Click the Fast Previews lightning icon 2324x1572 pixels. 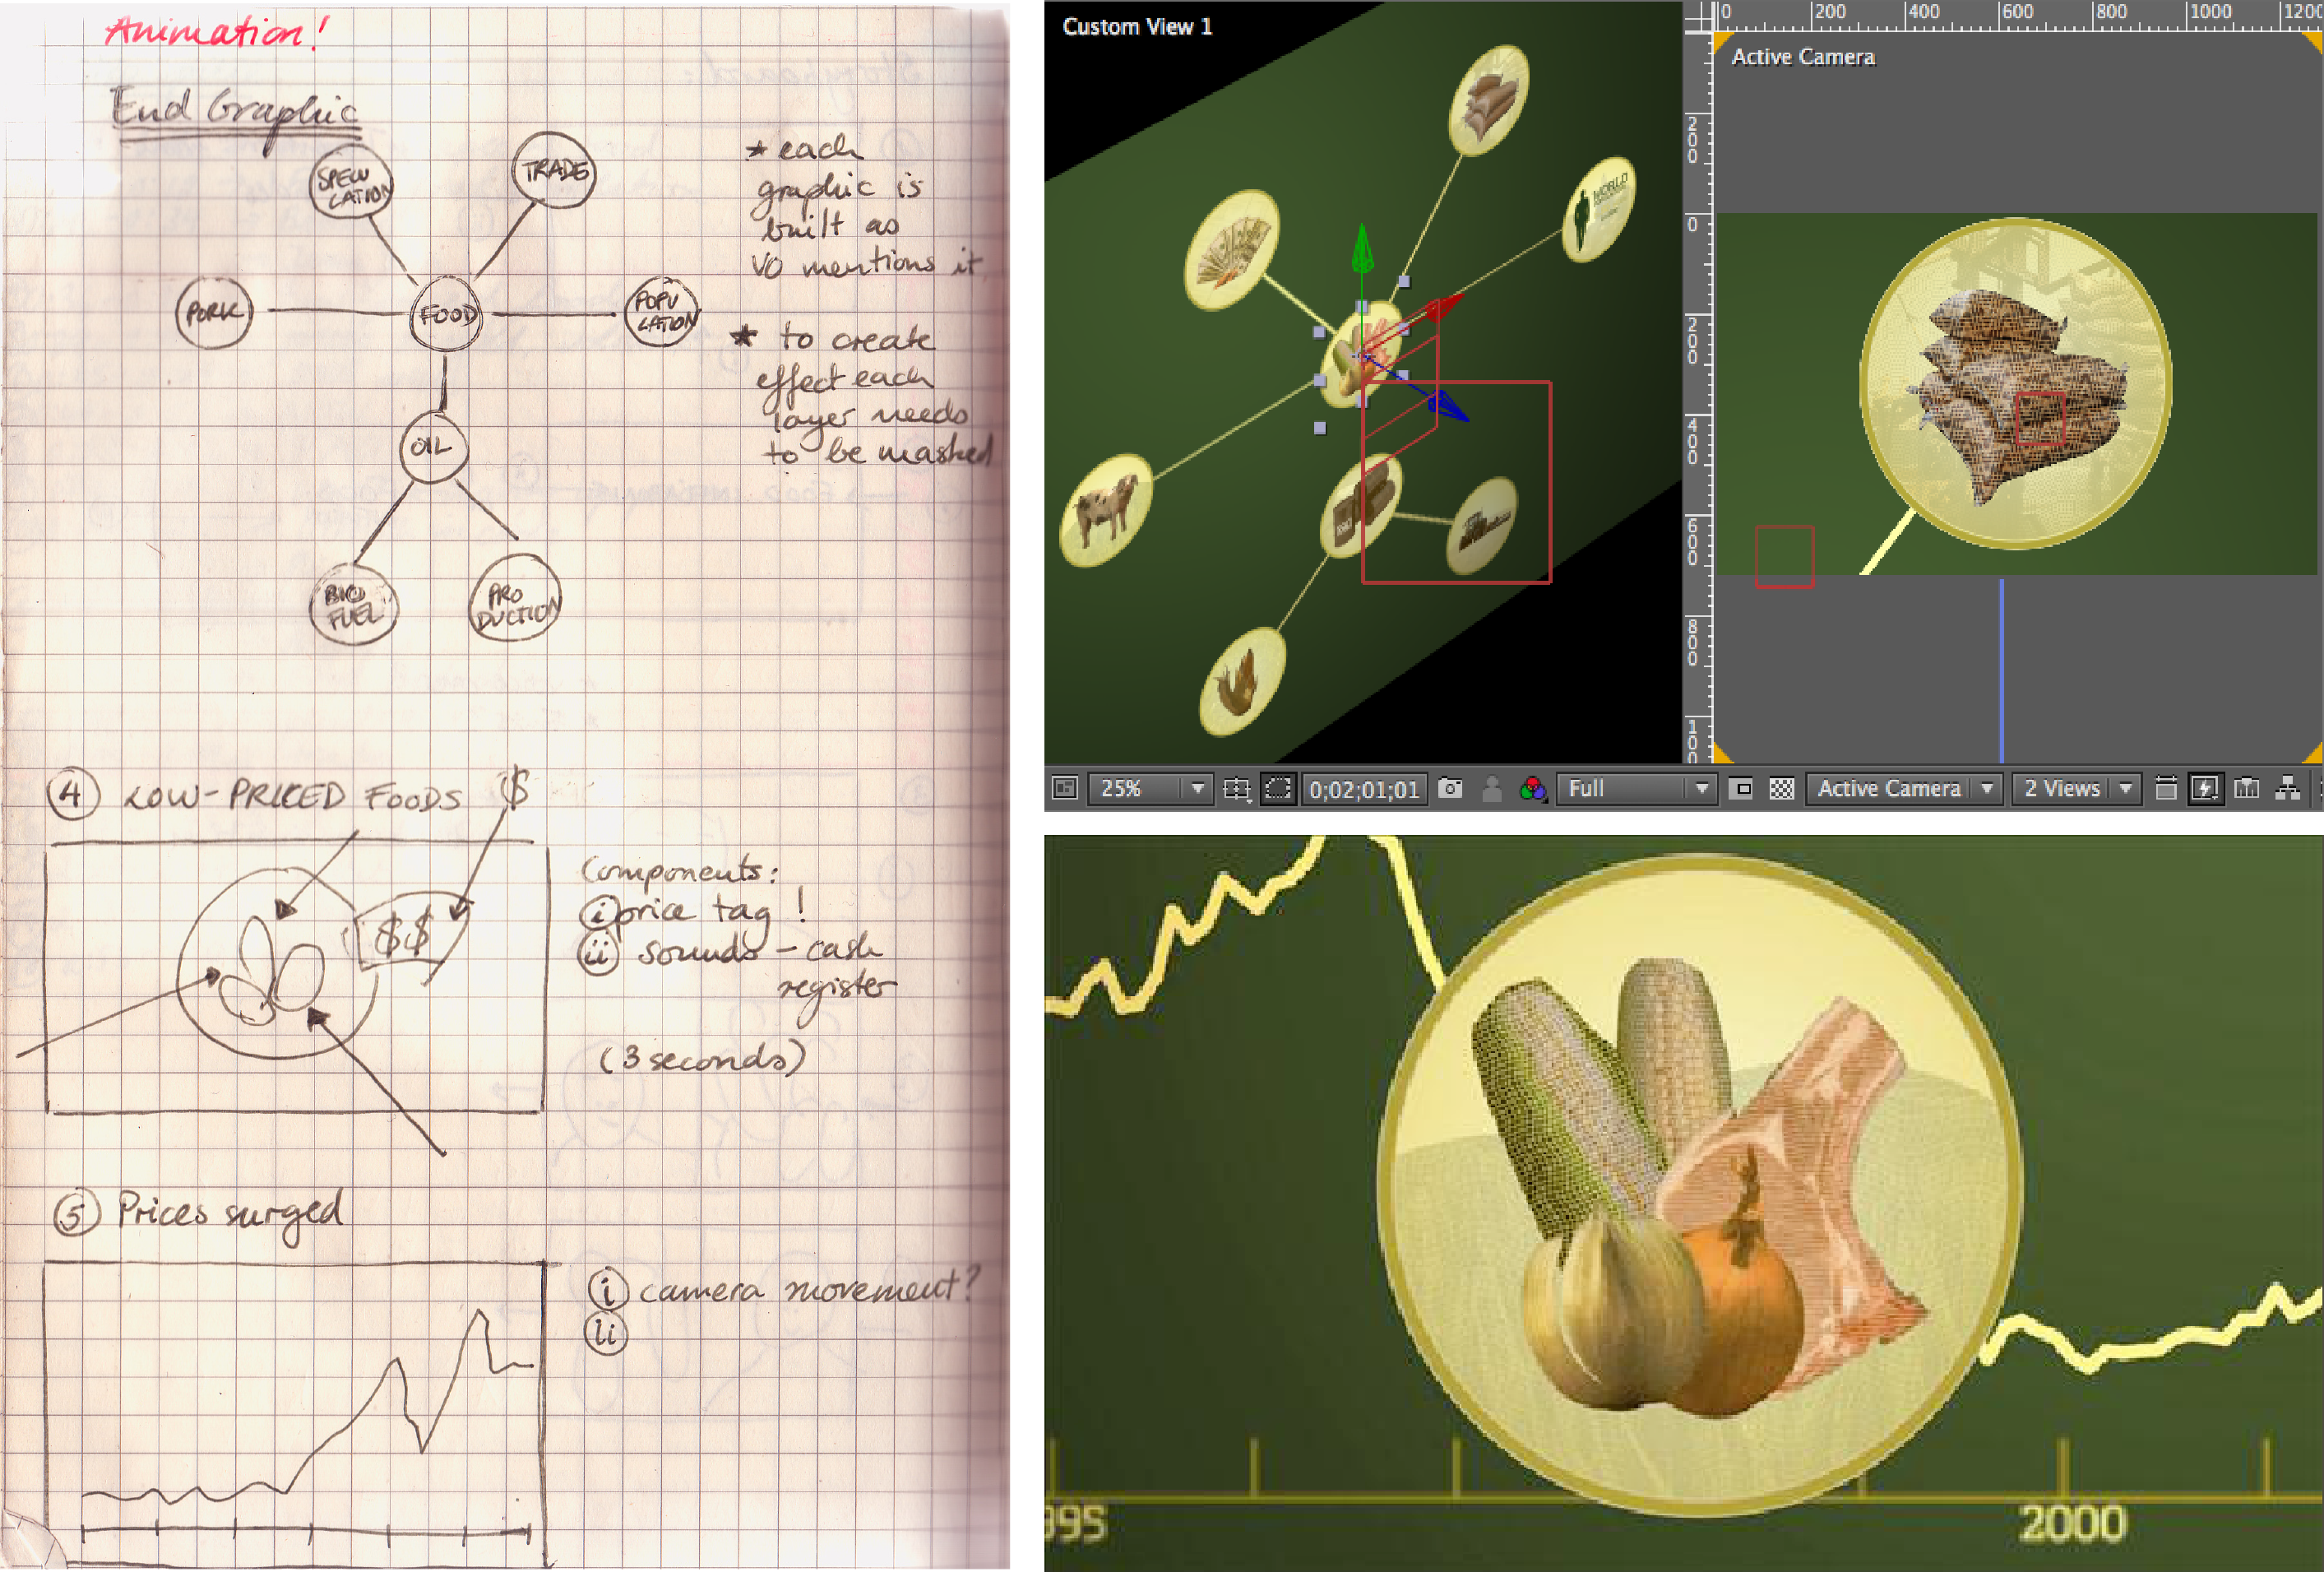pyautogui.click(x=2205, y=789)
